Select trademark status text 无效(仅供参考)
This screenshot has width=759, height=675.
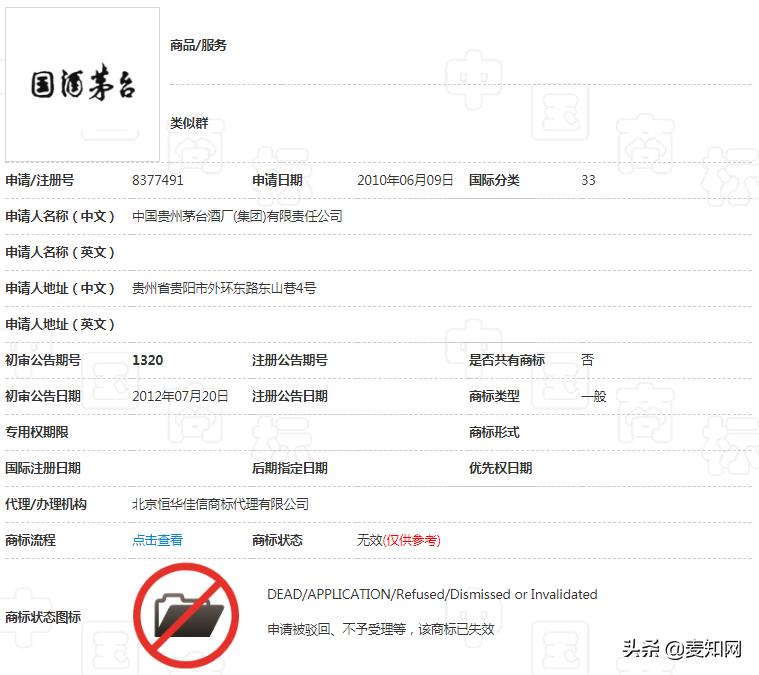[398, 540]
